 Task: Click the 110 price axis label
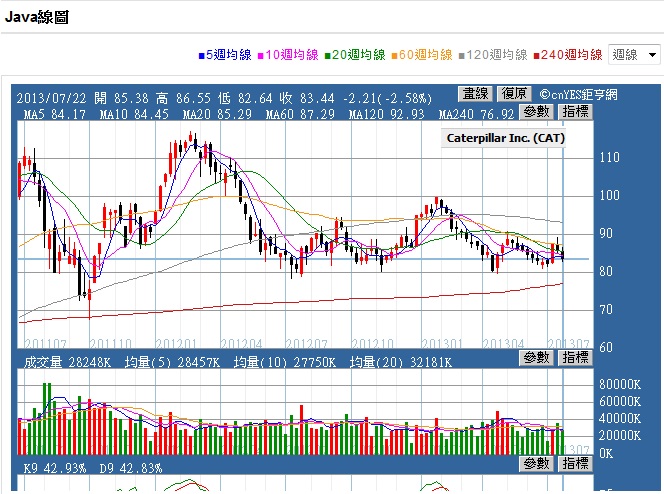(x=609, y=157)
